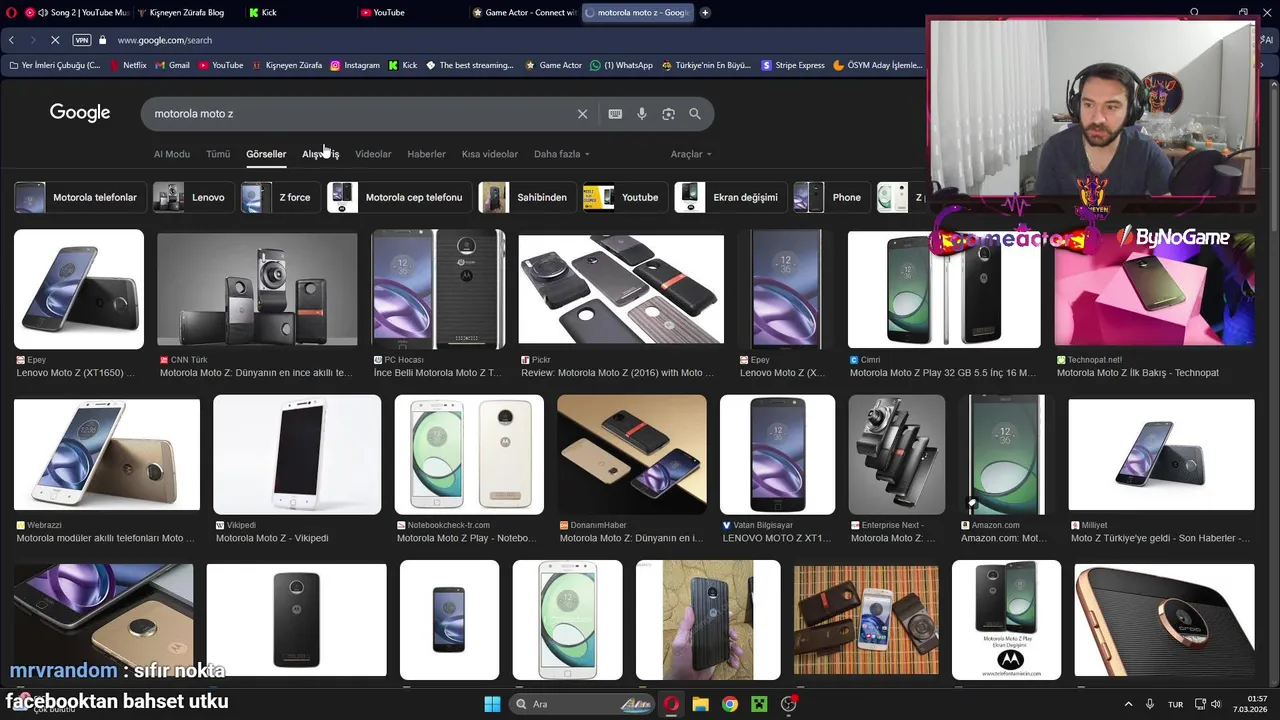The width and height of the screenshot is (1280, 720).
Task: Switch to the Videolar tab
Action: coord(373,154)
